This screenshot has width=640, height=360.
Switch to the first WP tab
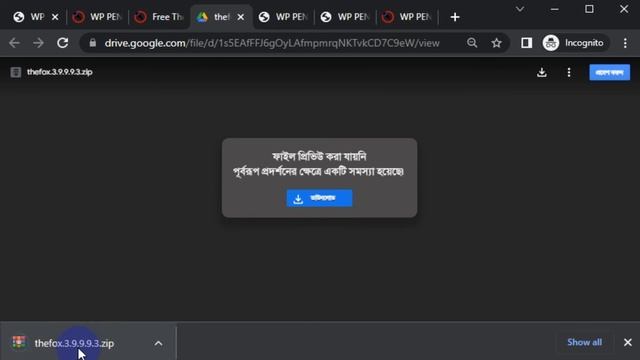pyautogui.click(x=29, y=17)
